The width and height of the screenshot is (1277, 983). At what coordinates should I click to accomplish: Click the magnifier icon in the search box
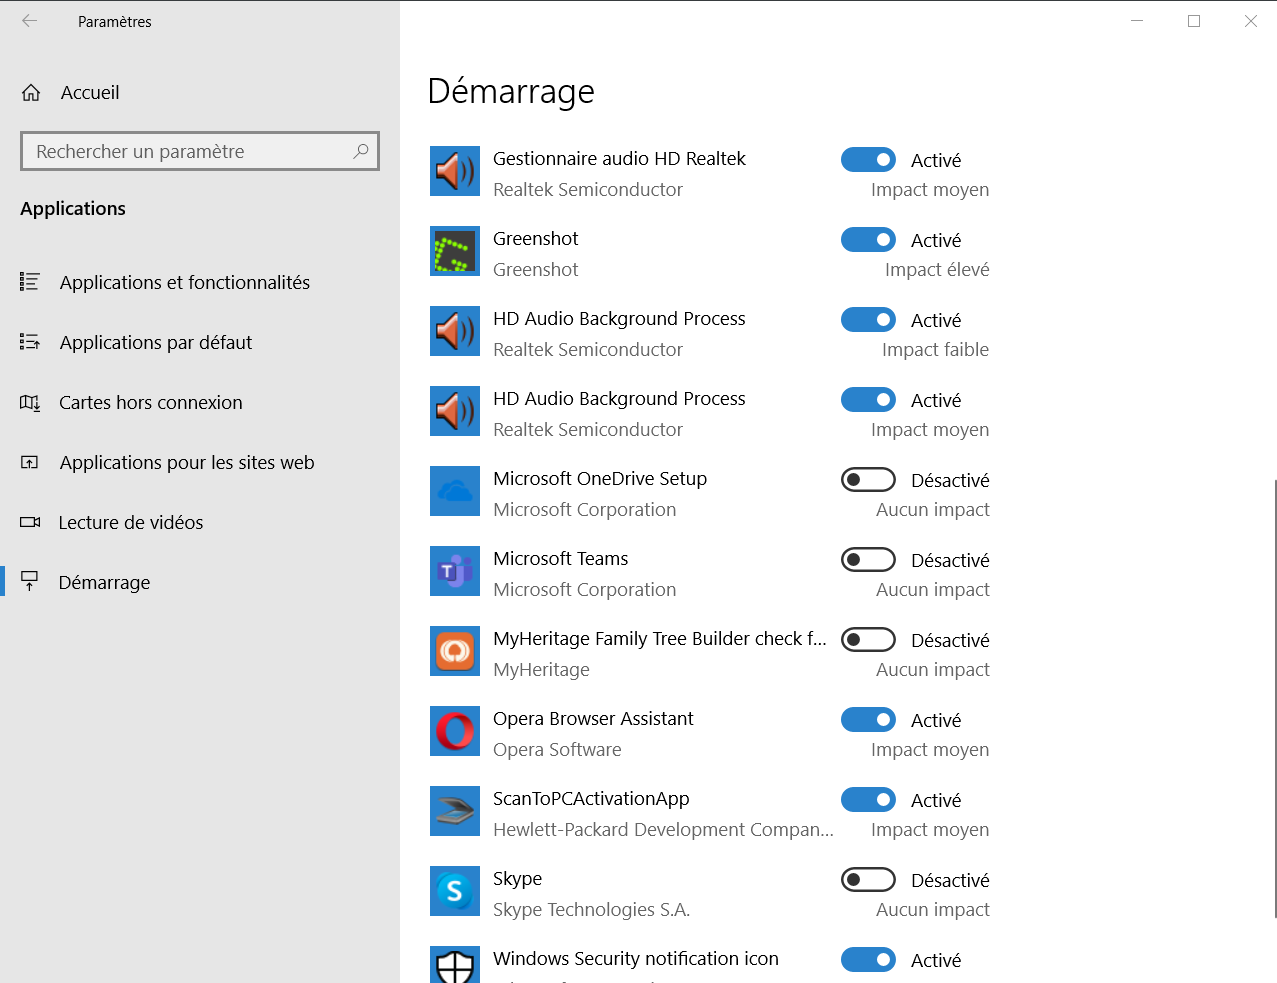(x=361, y=151)
